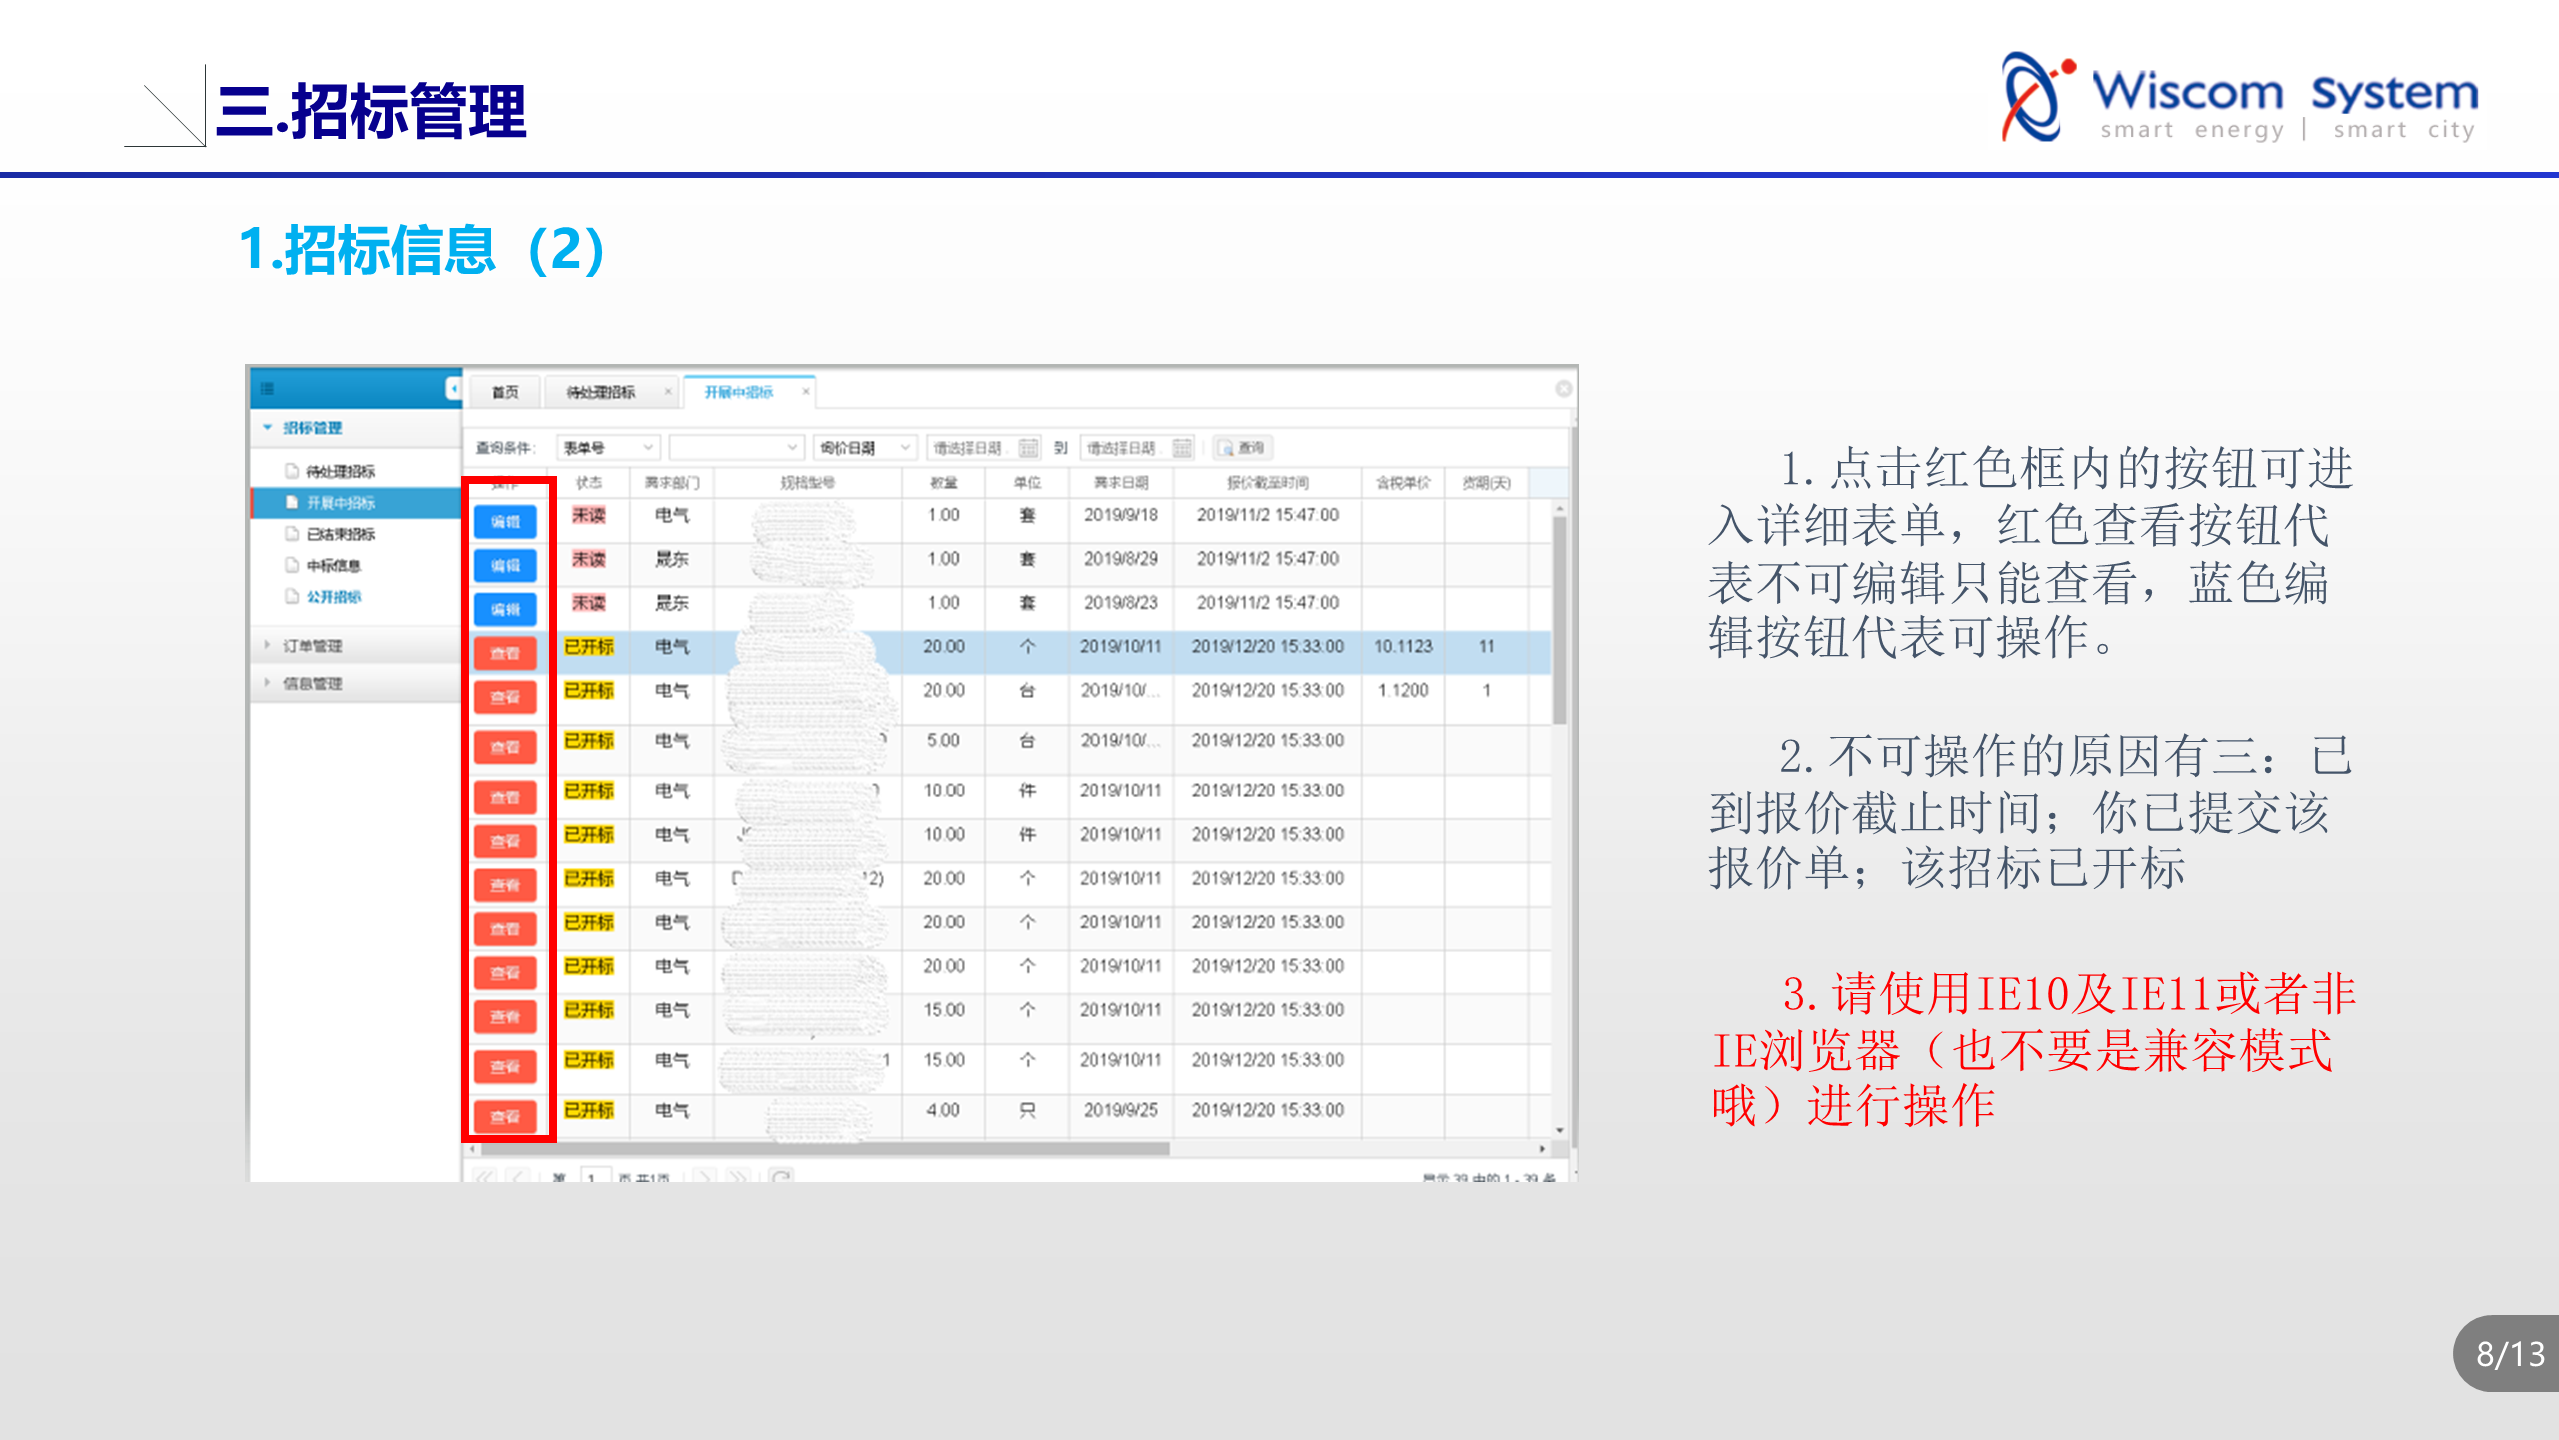Viewport: 2559px width, 1440px height.
Task: Select 已结束招标 in the sidebar
Action: tap(340, 534)
